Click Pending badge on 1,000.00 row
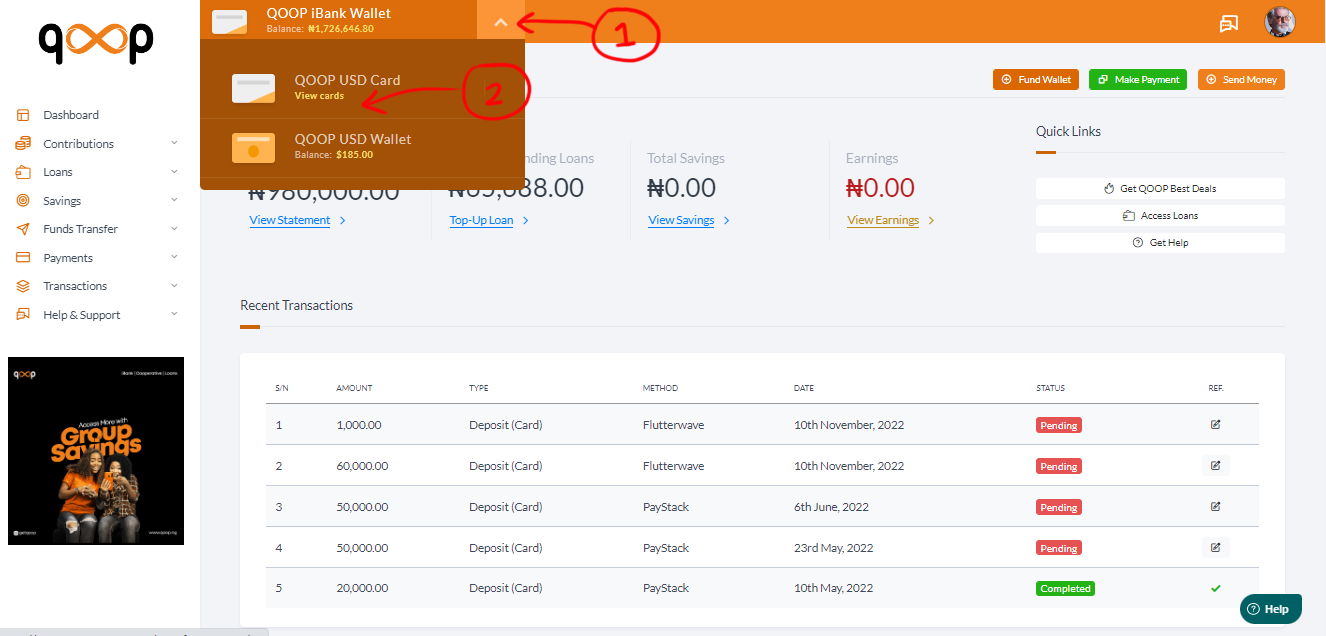Image resolution: width=1326 pixels, height=636 pixels. pos(1059,426)
